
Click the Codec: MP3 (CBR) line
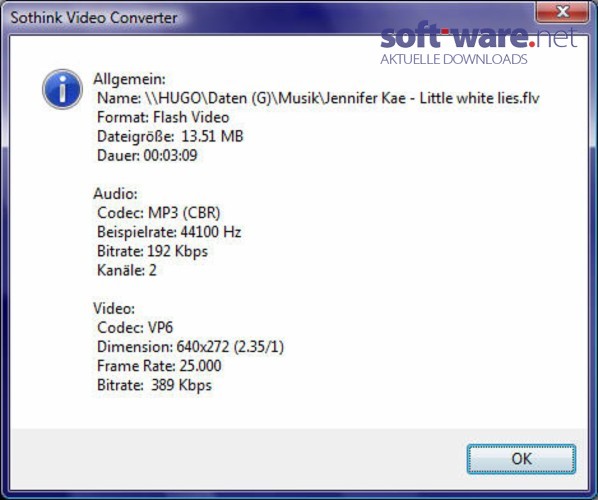point(159,212)
